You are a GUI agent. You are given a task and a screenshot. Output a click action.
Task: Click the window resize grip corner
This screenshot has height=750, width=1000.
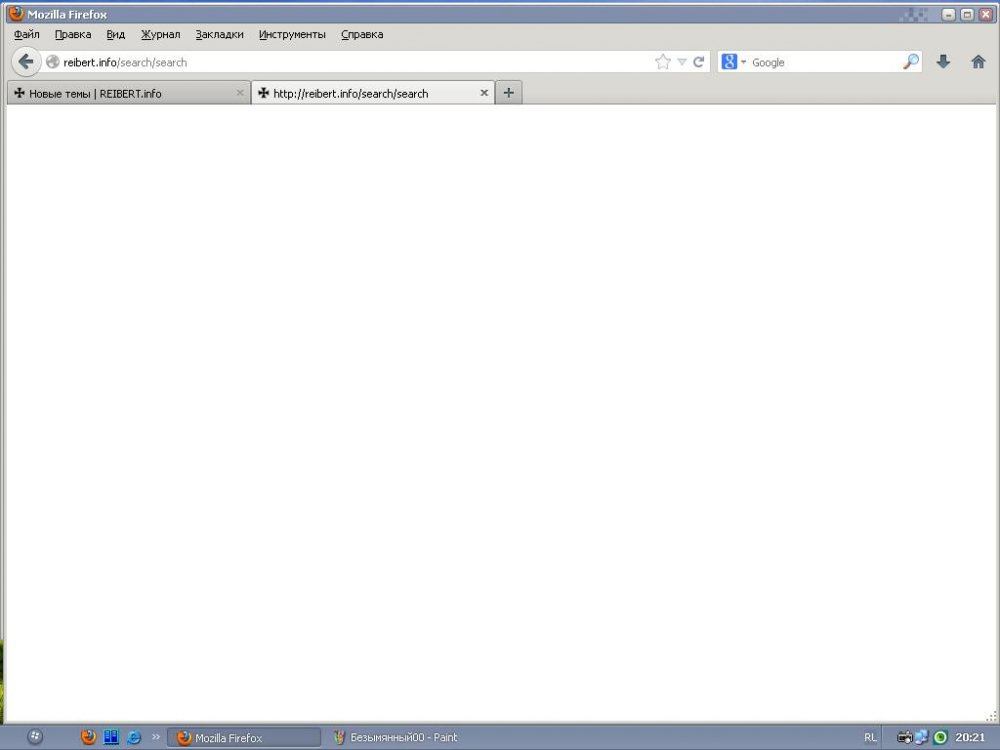991,716
